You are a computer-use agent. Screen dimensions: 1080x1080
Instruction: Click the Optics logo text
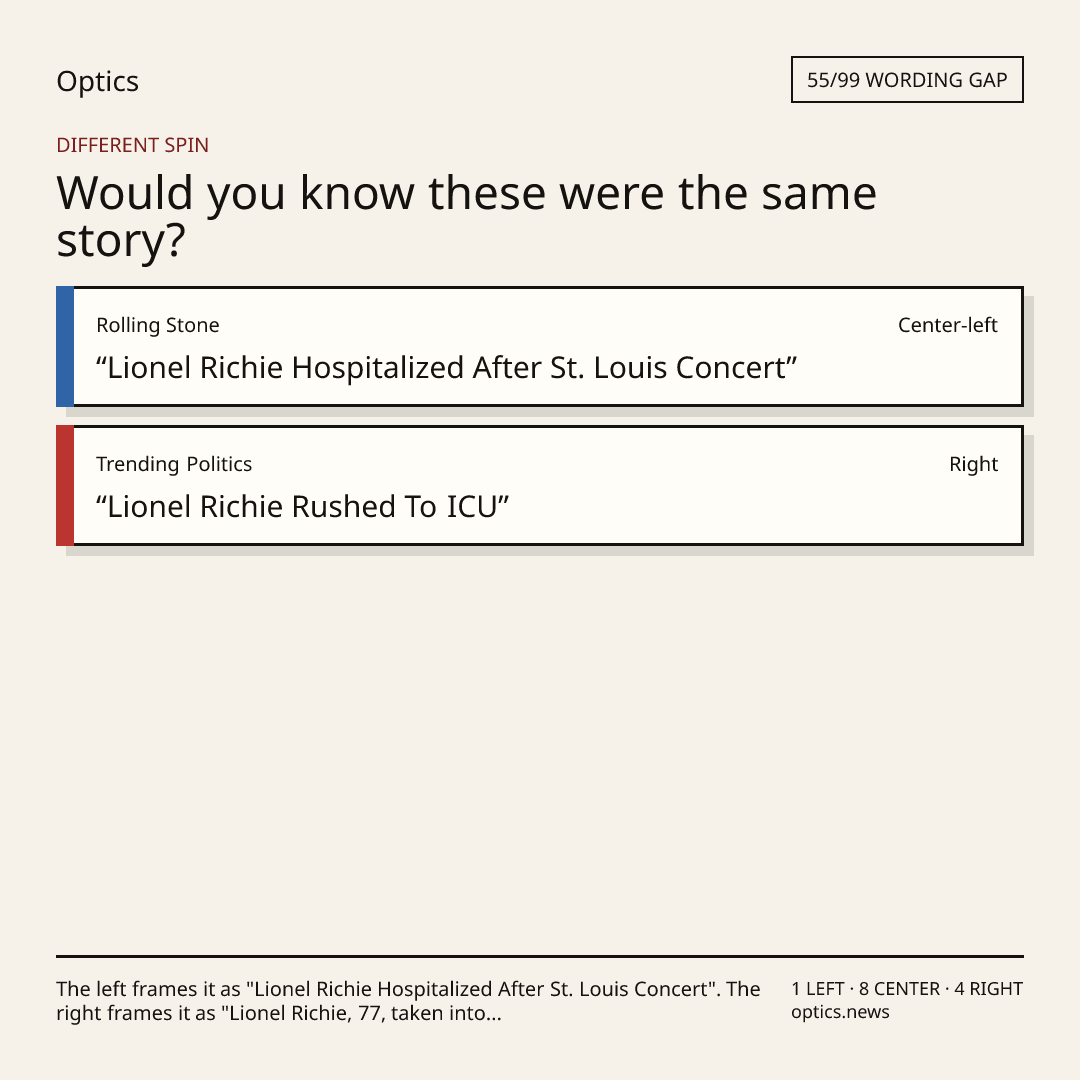tap(97, 81)
